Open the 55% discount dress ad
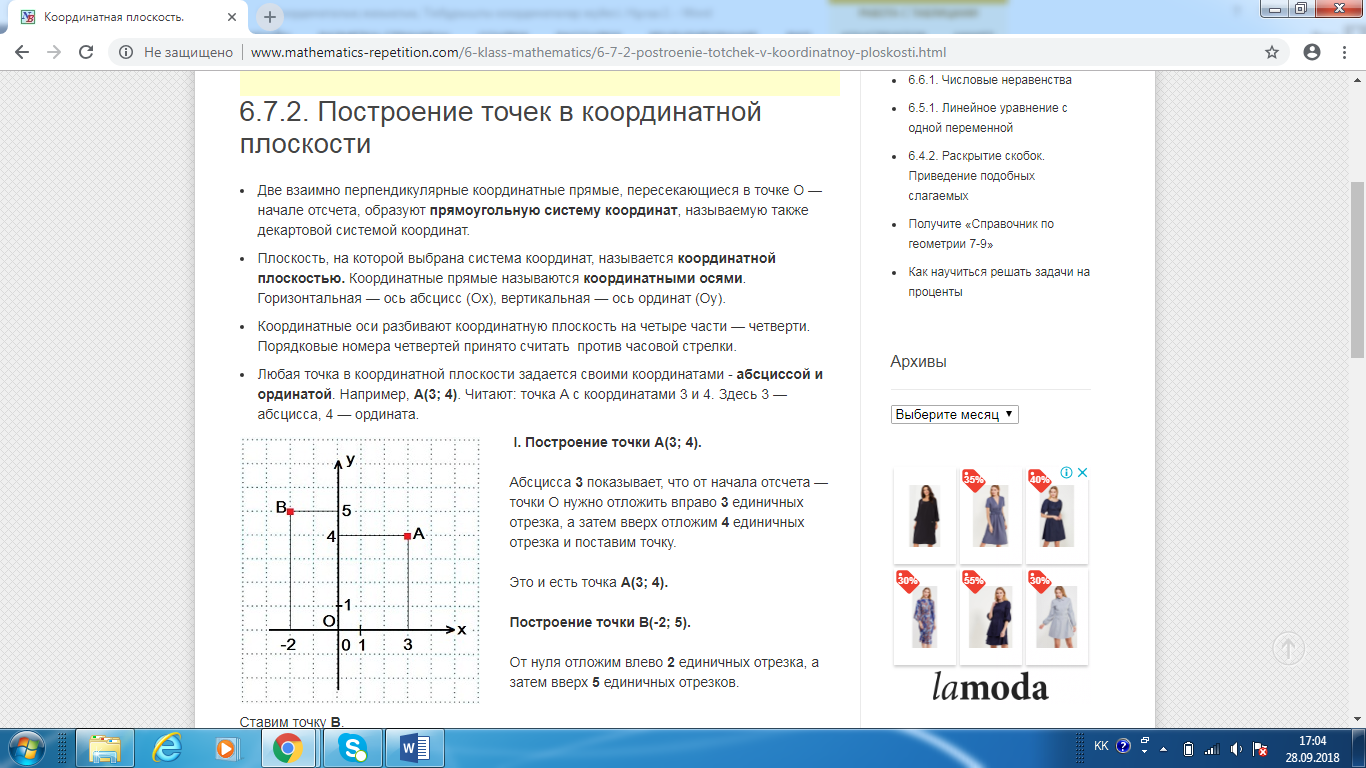 [990, 616]
